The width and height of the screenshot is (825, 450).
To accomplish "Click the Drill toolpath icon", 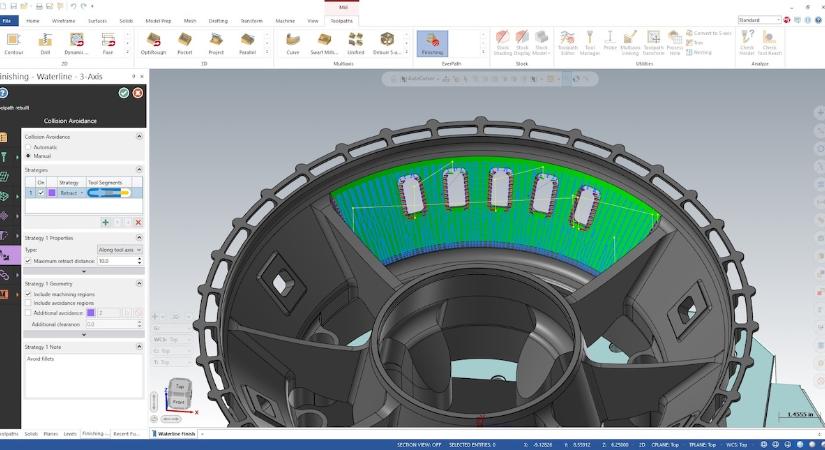I will (46, 41).
